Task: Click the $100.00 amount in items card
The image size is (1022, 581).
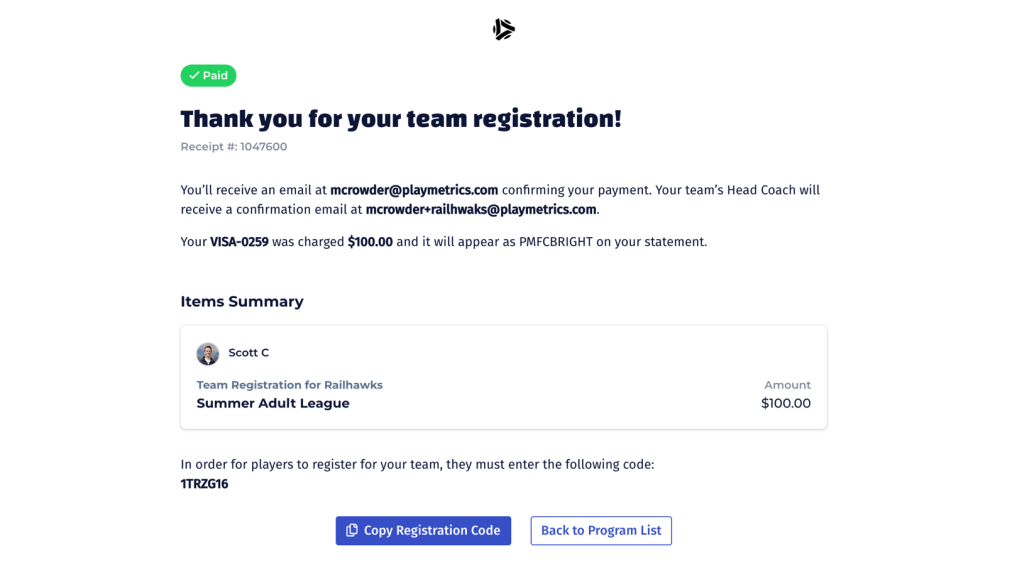Action: [786, 404]
